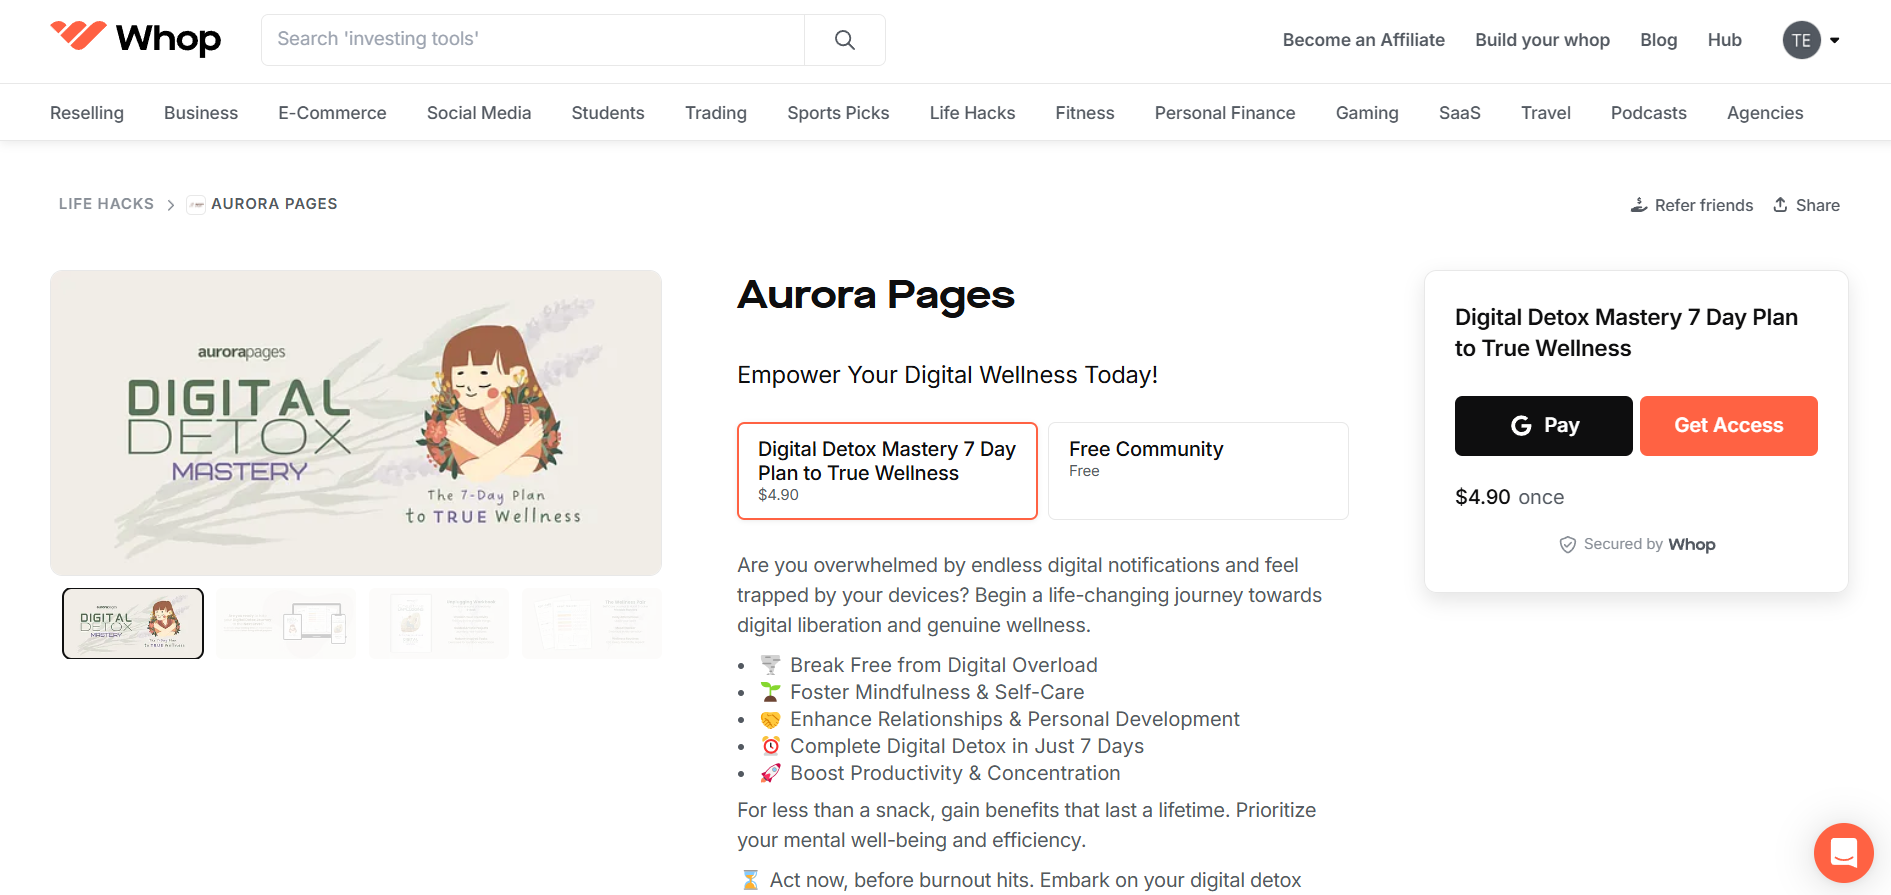Select the Agencies category
Viewport: 1891px width, 895px height.
1765,113
